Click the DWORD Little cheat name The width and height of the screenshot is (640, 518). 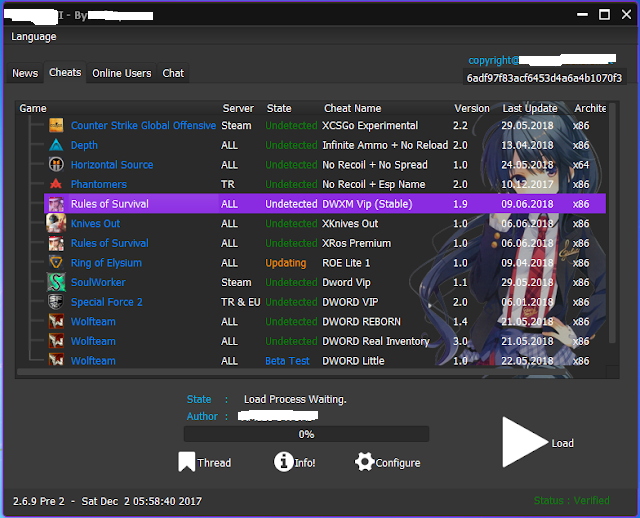tap(353, 360)
